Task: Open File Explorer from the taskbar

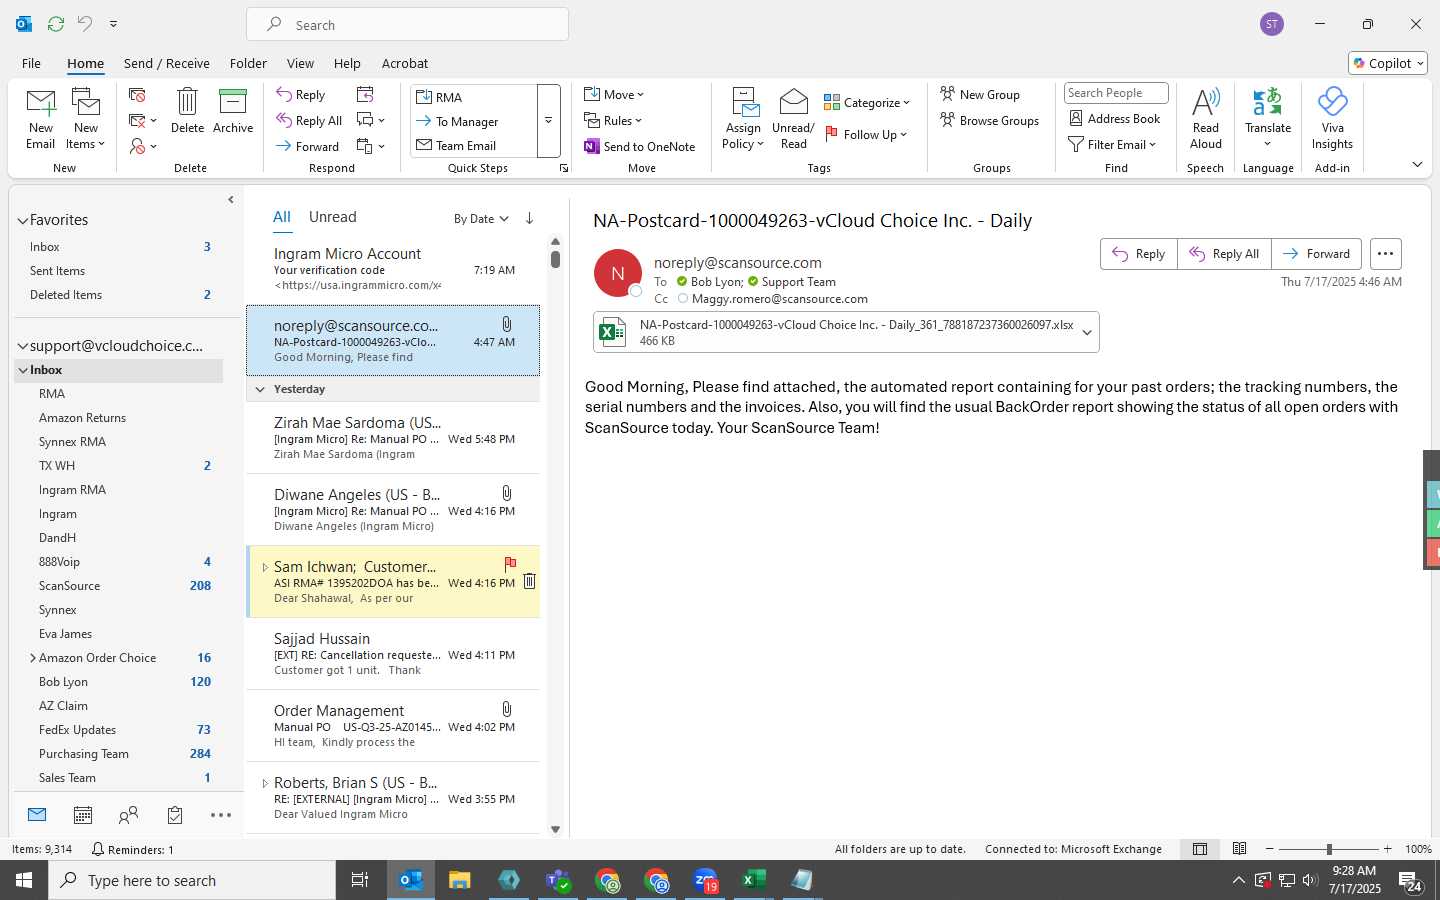Action: (459, 880)
